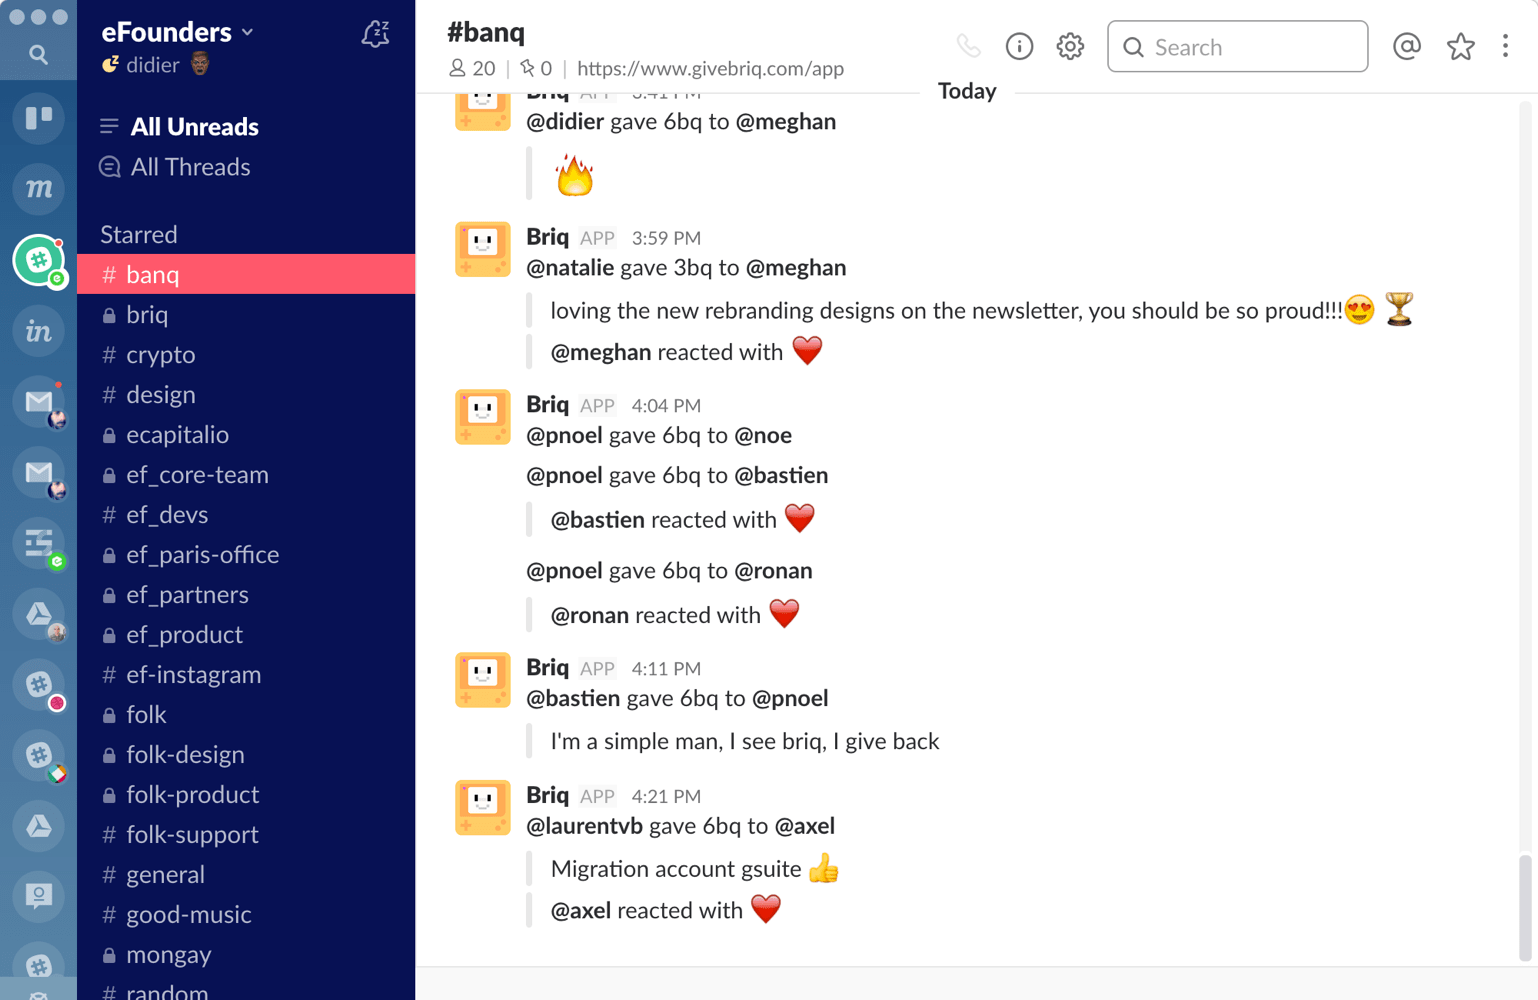1538x1000 pixels.
Task: Click the Briq avatar on the 4:04 PM message
Action: (483, 417)
